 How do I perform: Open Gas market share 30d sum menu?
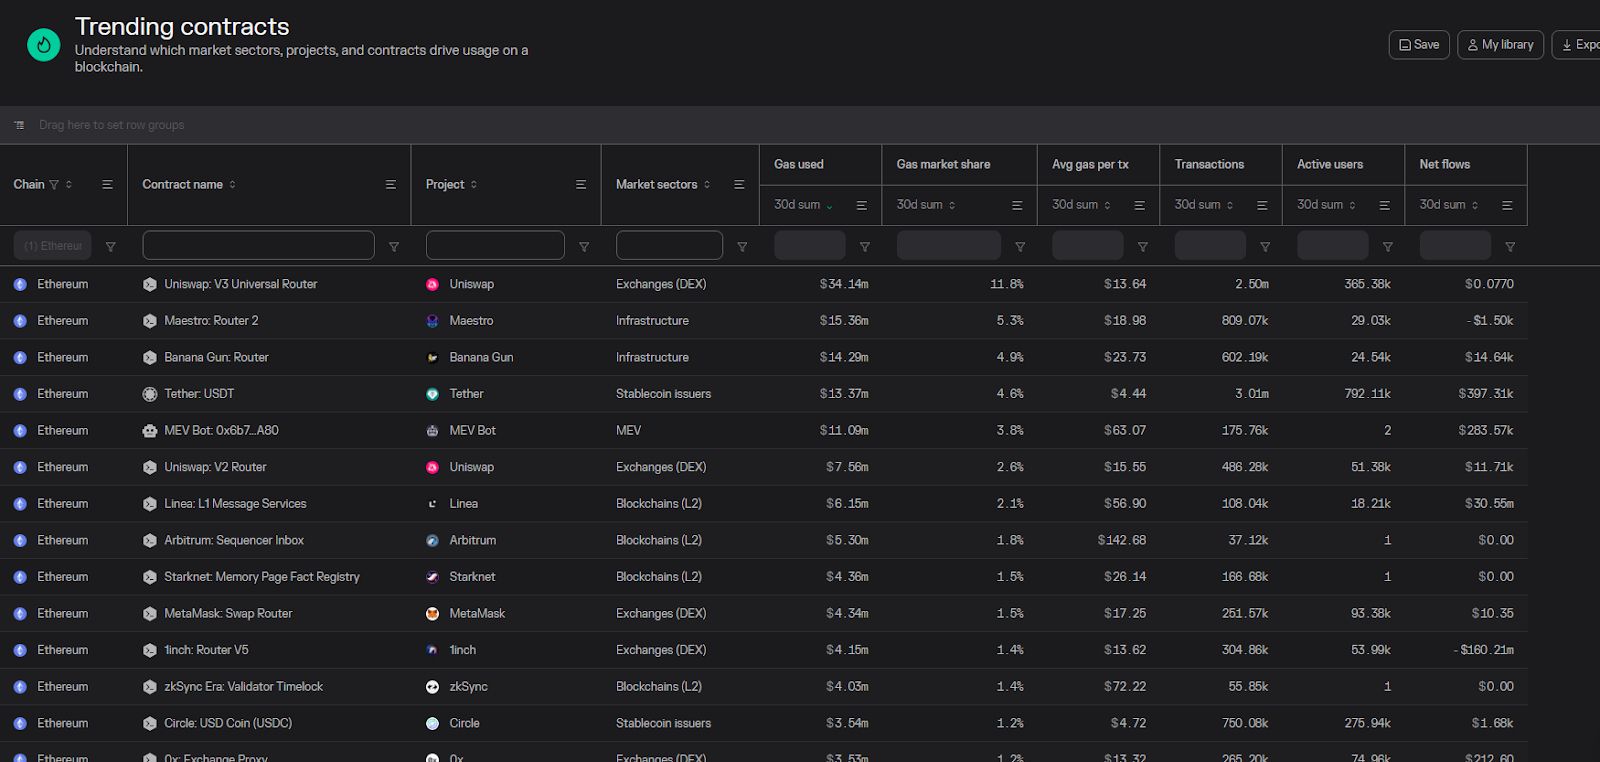(1017, 205)
